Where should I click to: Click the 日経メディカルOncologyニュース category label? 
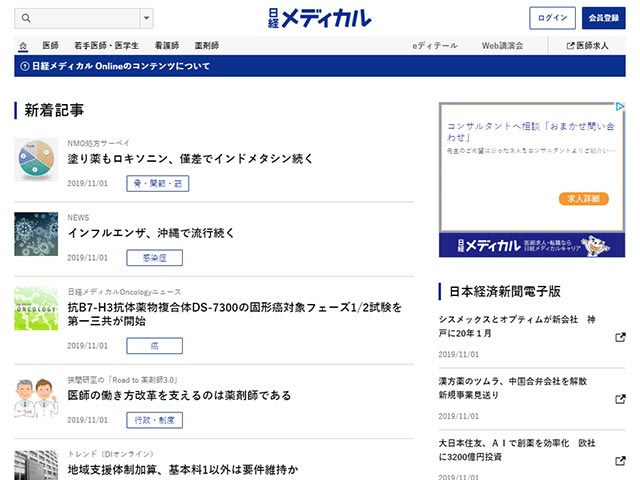[x=124, y=292]
